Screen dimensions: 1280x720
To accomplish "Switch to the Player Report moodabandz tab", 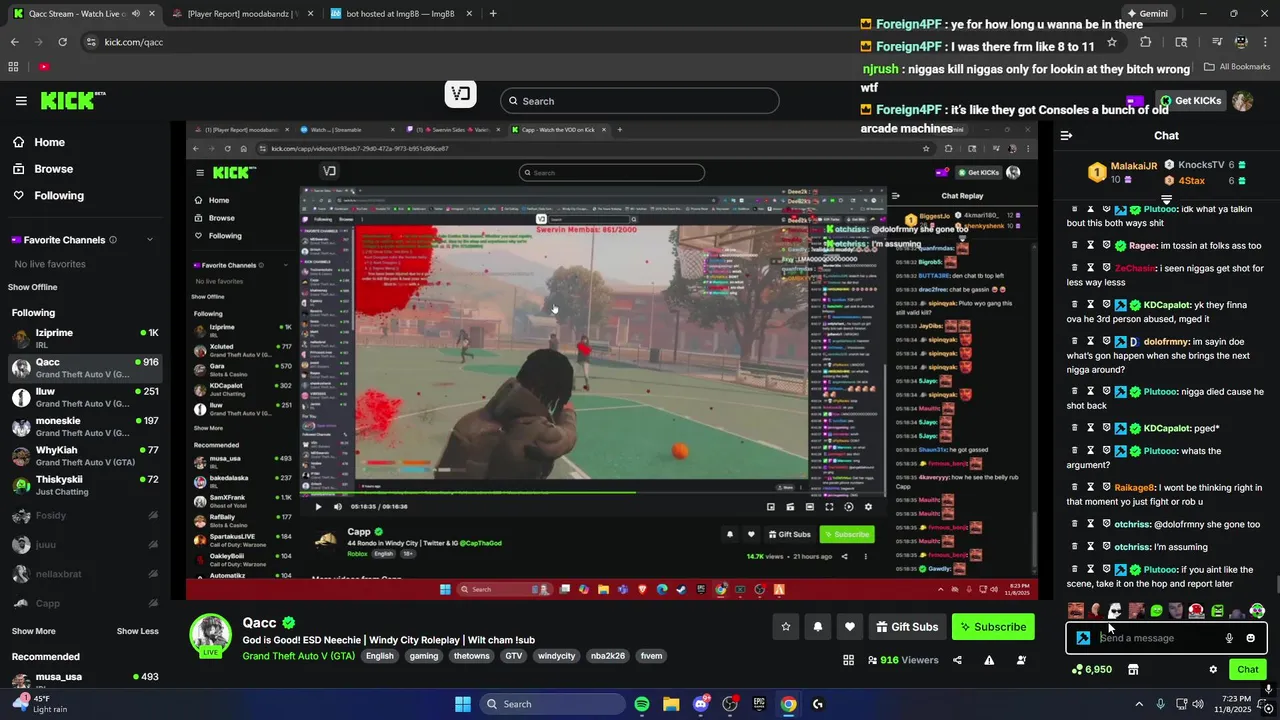I will [x=242, y=14].
